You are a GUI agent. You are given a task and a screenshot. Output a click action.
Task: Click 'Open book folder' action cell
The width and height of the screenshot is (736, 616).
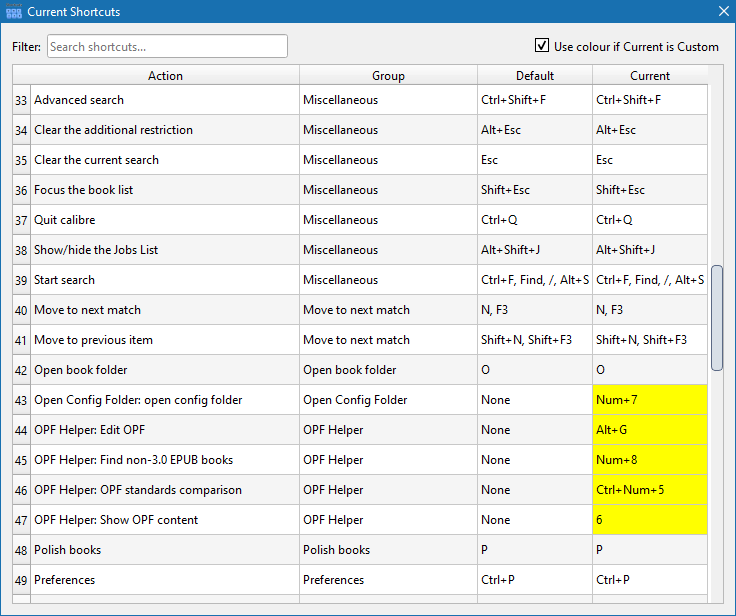pyautogui.click(x=165, y=370)
